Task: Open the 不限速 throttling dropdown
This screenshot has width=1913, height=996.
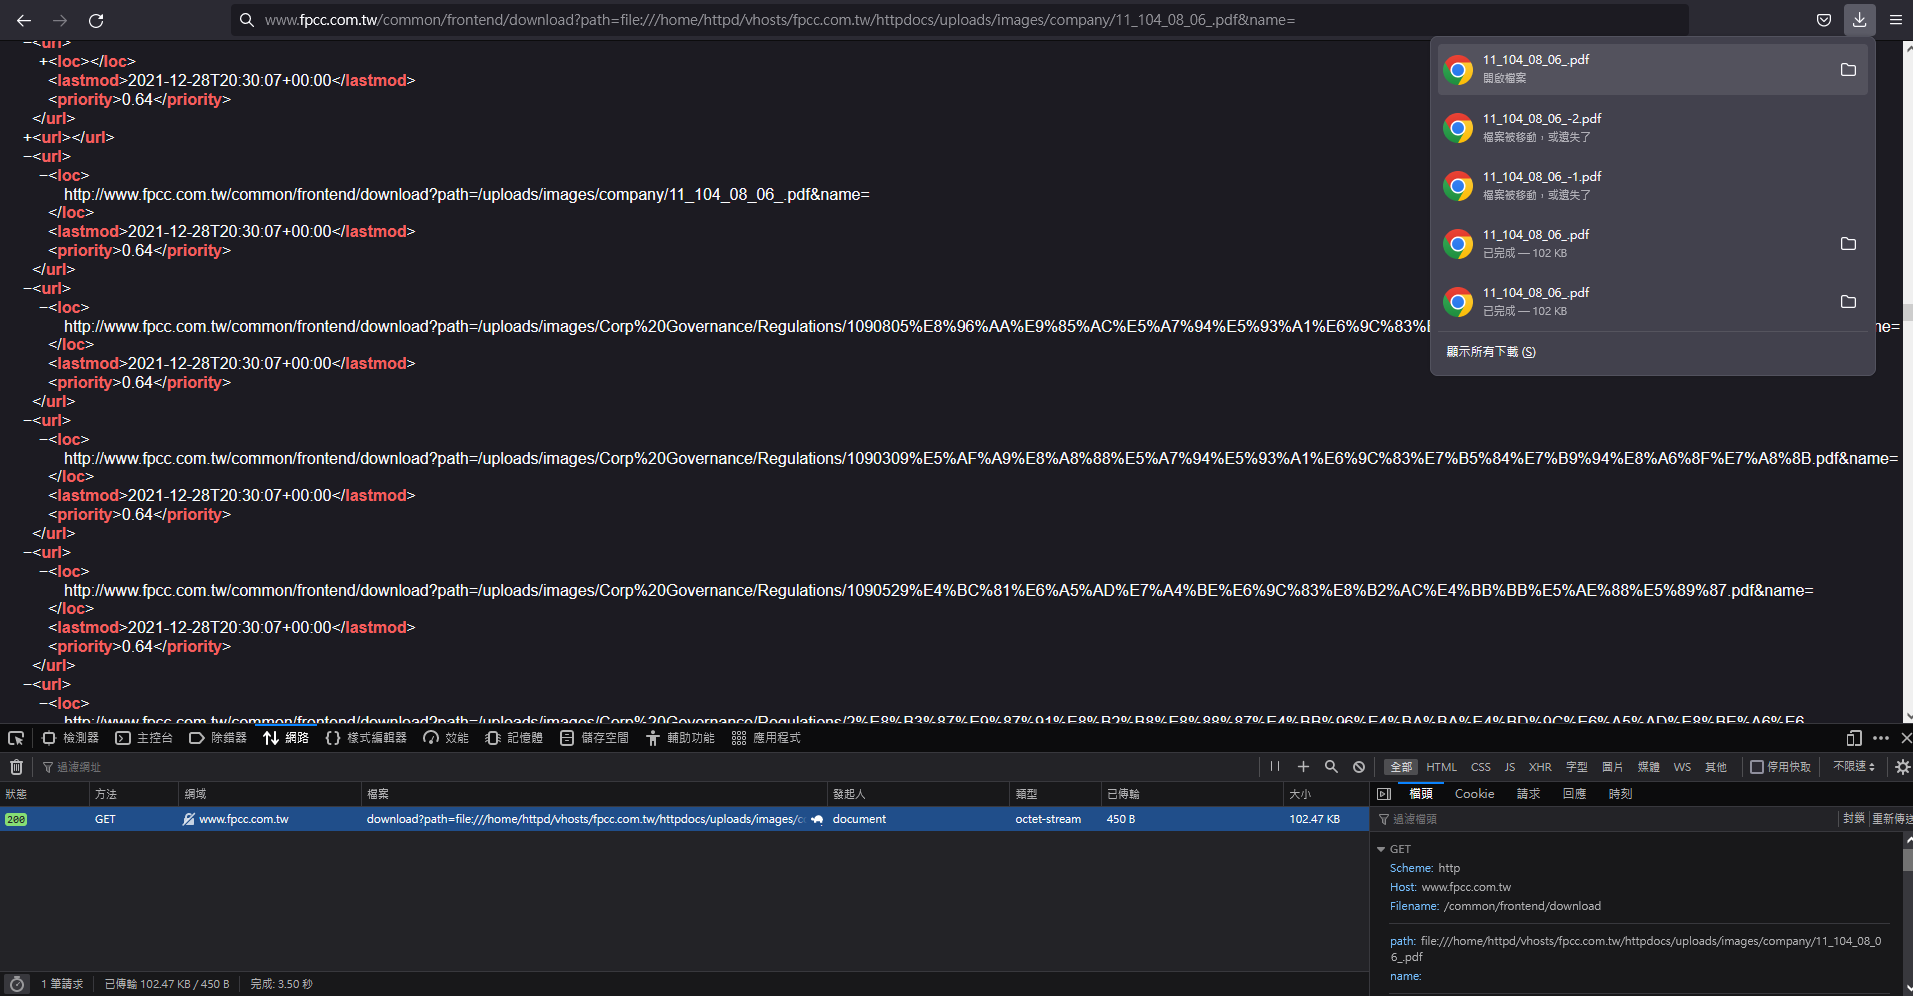Action: [x=1854, y=767]
